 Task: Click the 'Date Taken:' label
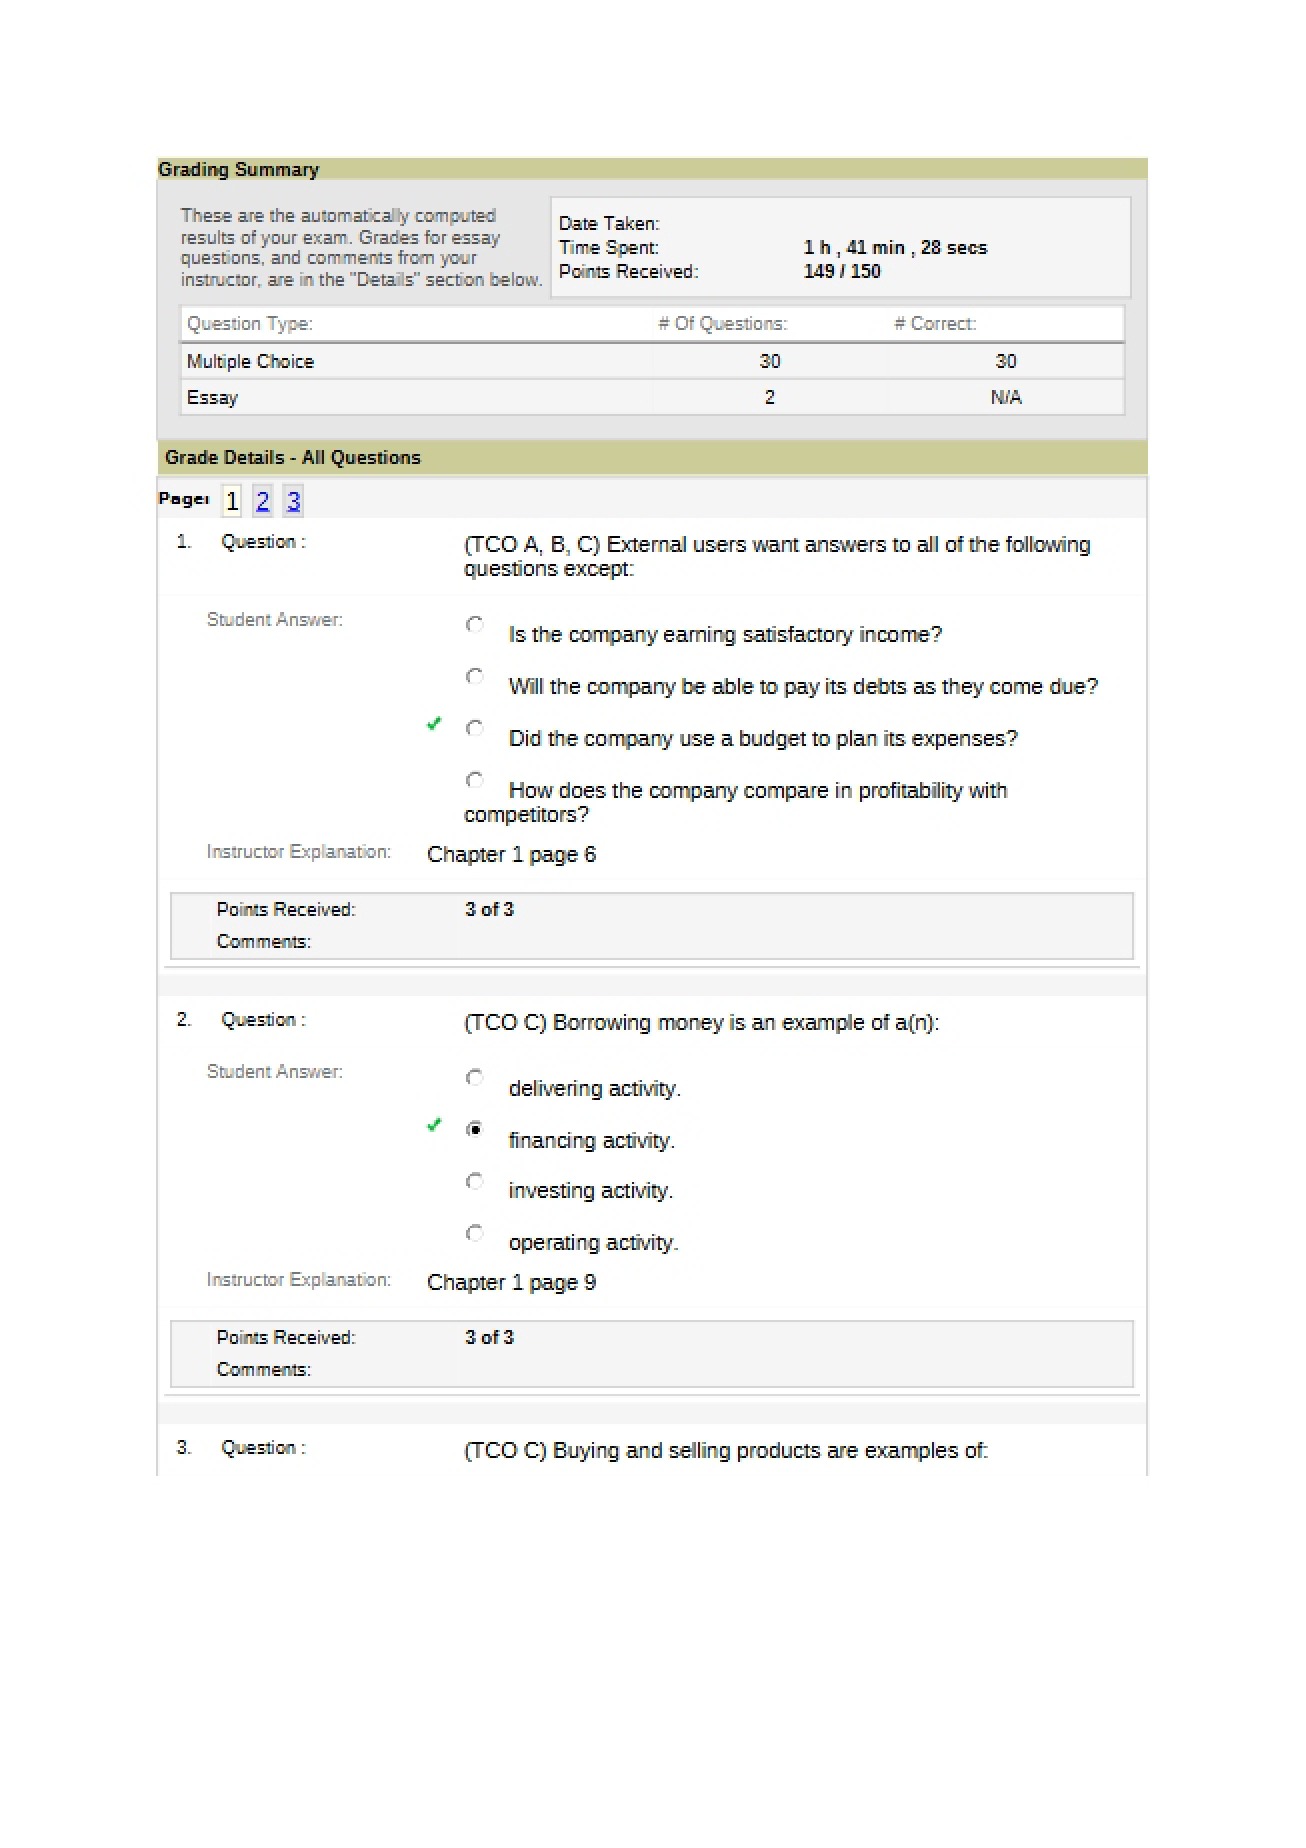point(609,223)
